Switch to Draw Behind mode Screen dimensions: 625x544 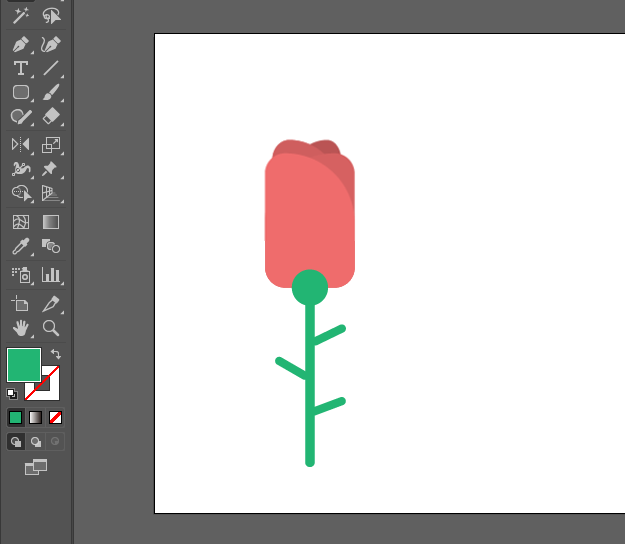tap(36, 441)
